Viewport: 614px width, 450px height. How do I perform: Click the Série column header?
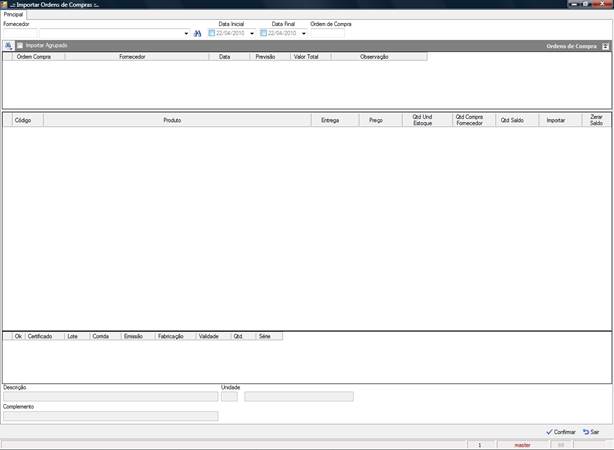click(x=269, y=336)
